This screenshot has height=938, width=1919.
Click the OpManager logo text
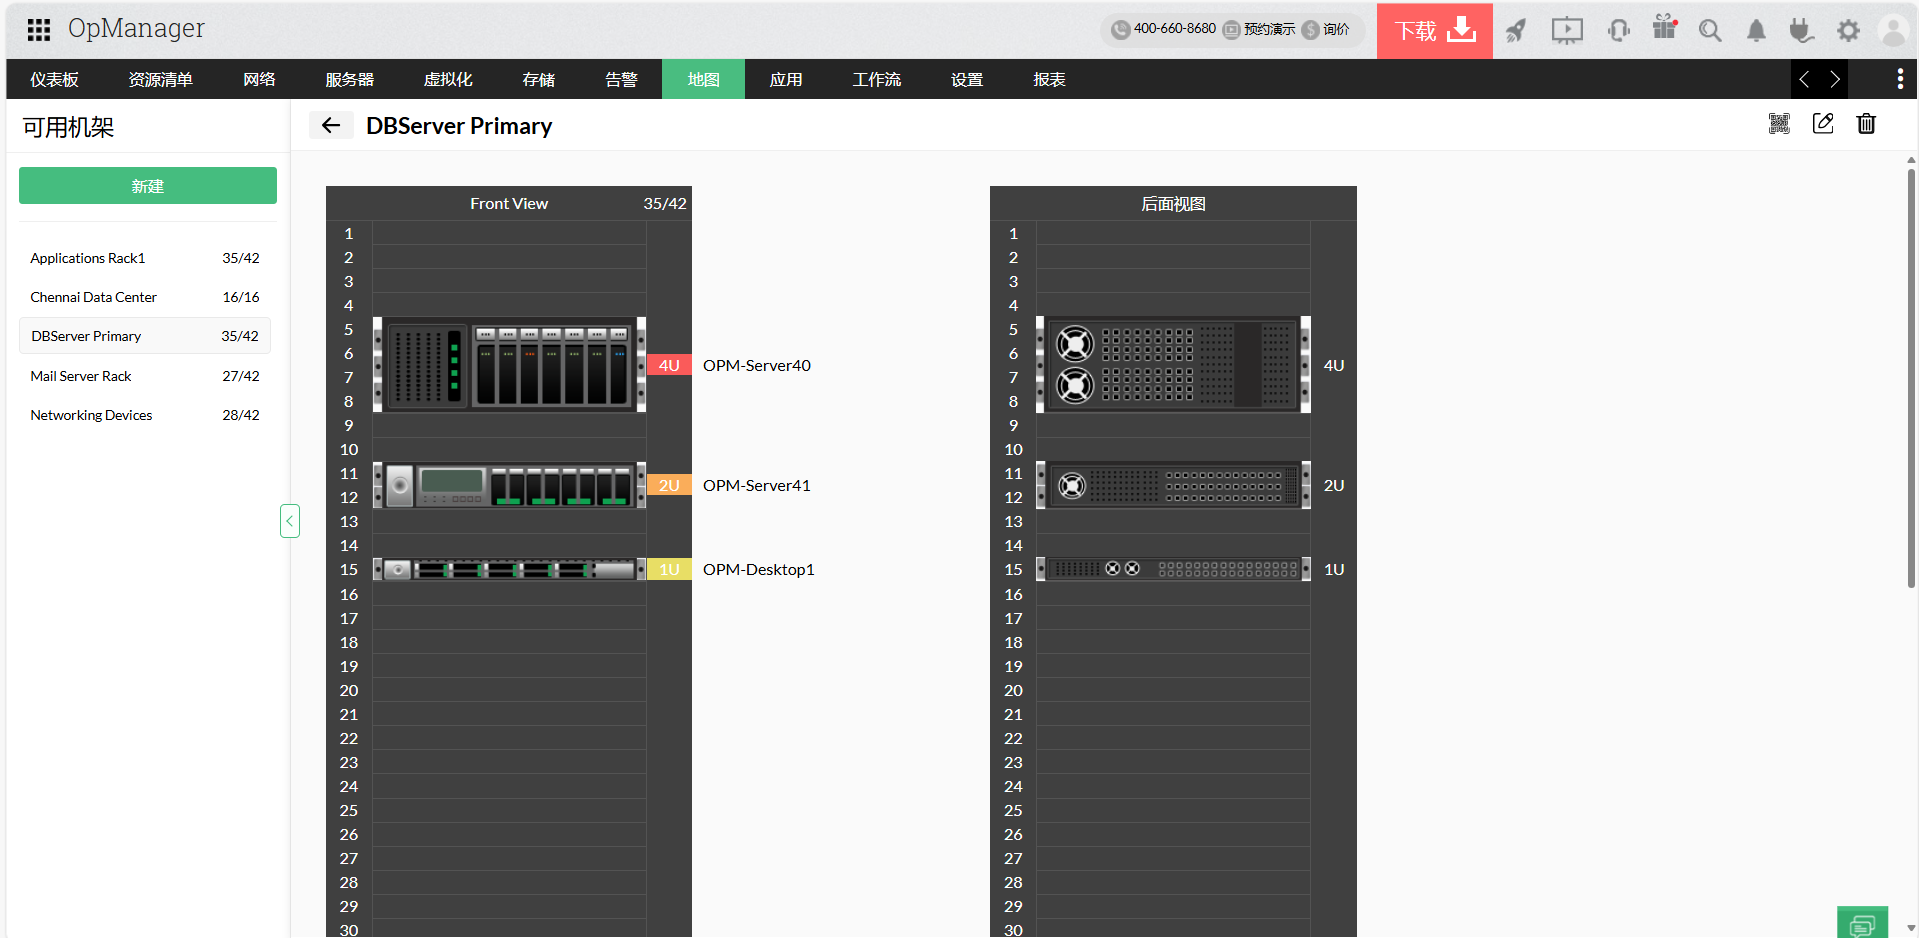[136, 29]
